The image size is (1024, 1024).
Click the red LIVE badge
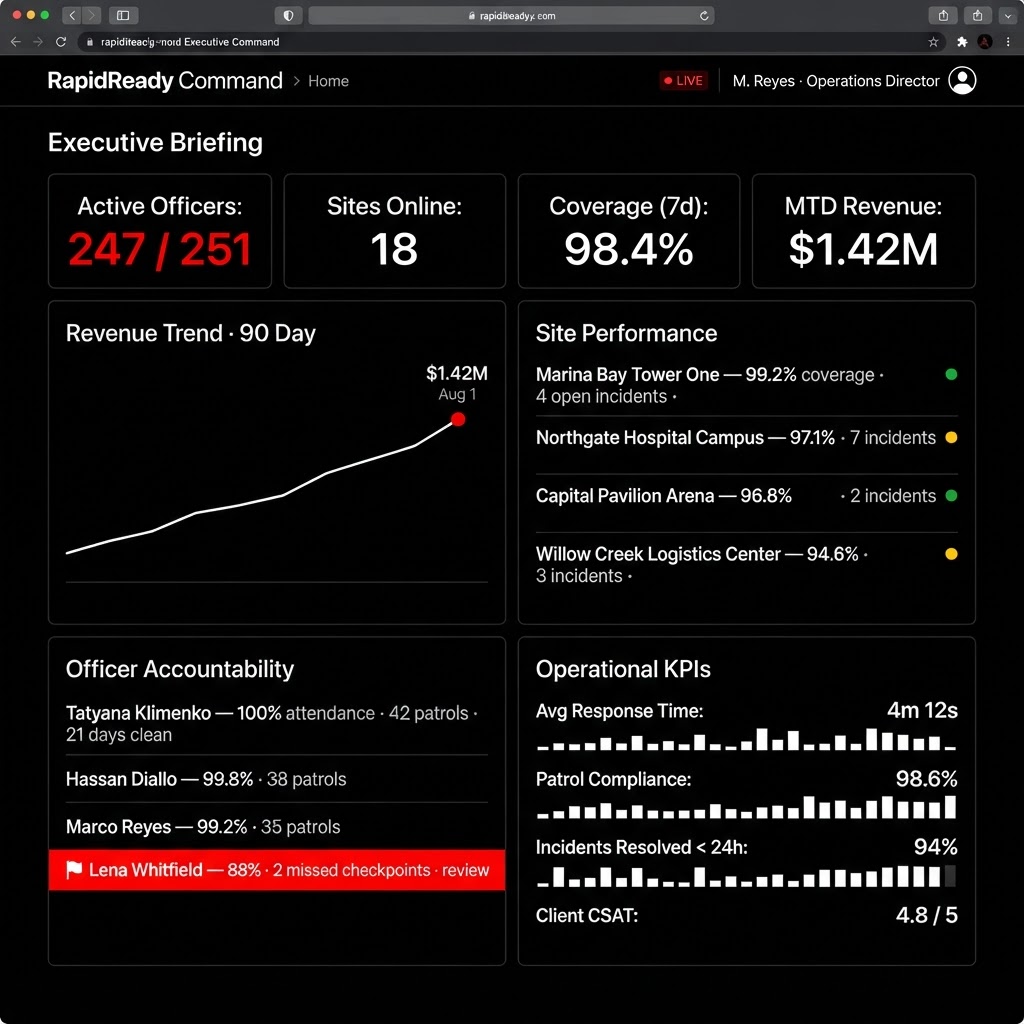click(683, 81)
